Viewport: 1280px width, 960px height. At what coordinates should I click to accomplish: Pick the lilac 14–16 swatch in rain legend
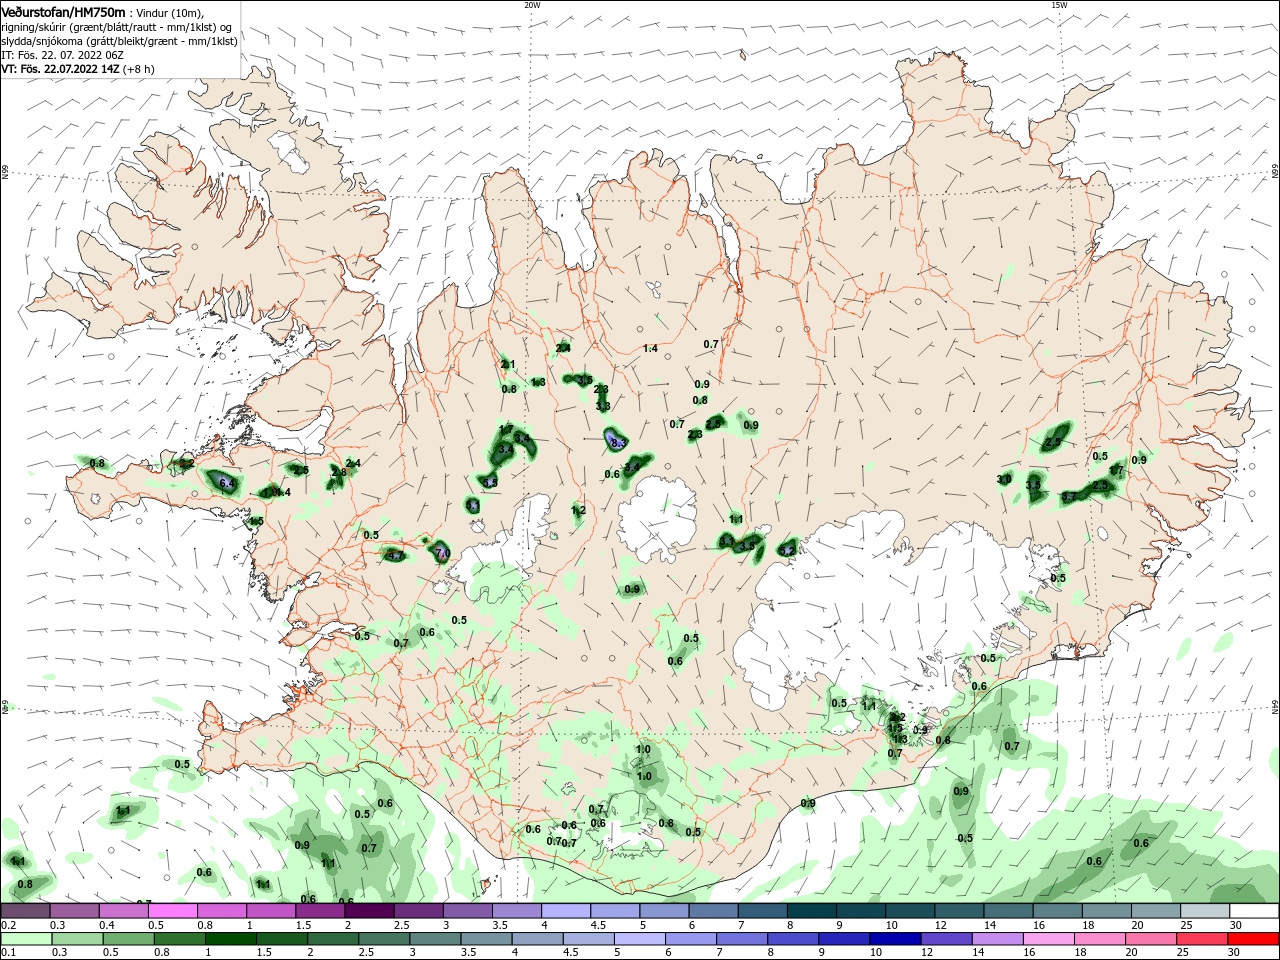point(997,939)
